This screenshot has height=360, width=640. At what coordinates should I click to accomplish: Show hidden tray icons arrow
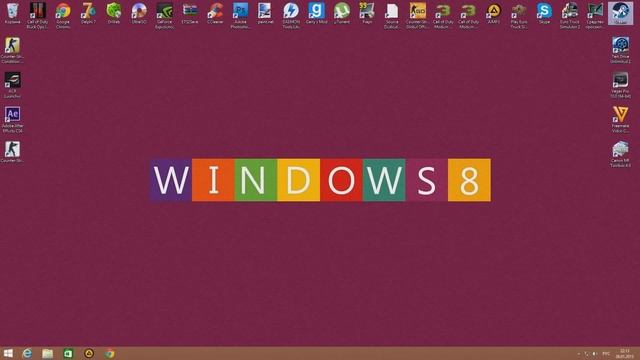click(578, 354)
